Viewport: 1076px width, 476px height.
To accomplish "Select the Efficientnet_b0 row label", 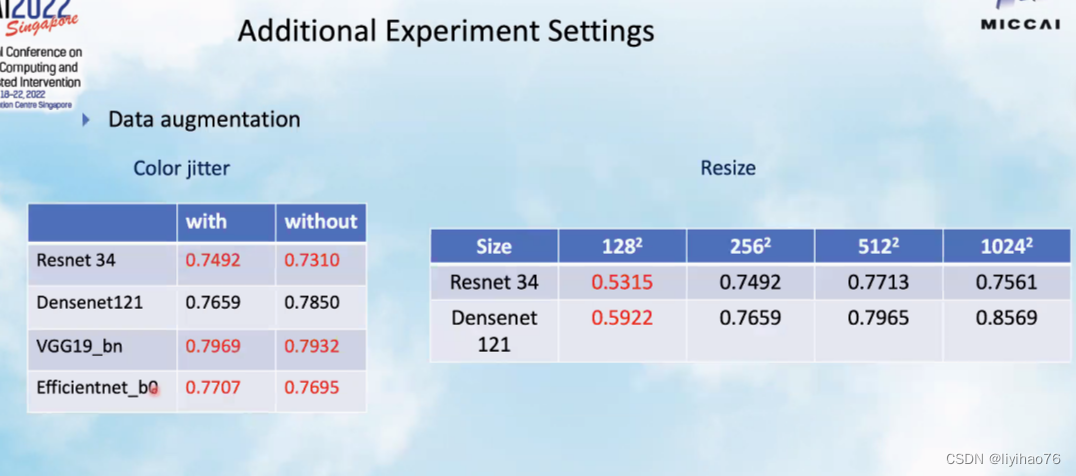I will (x=98, y=388).
